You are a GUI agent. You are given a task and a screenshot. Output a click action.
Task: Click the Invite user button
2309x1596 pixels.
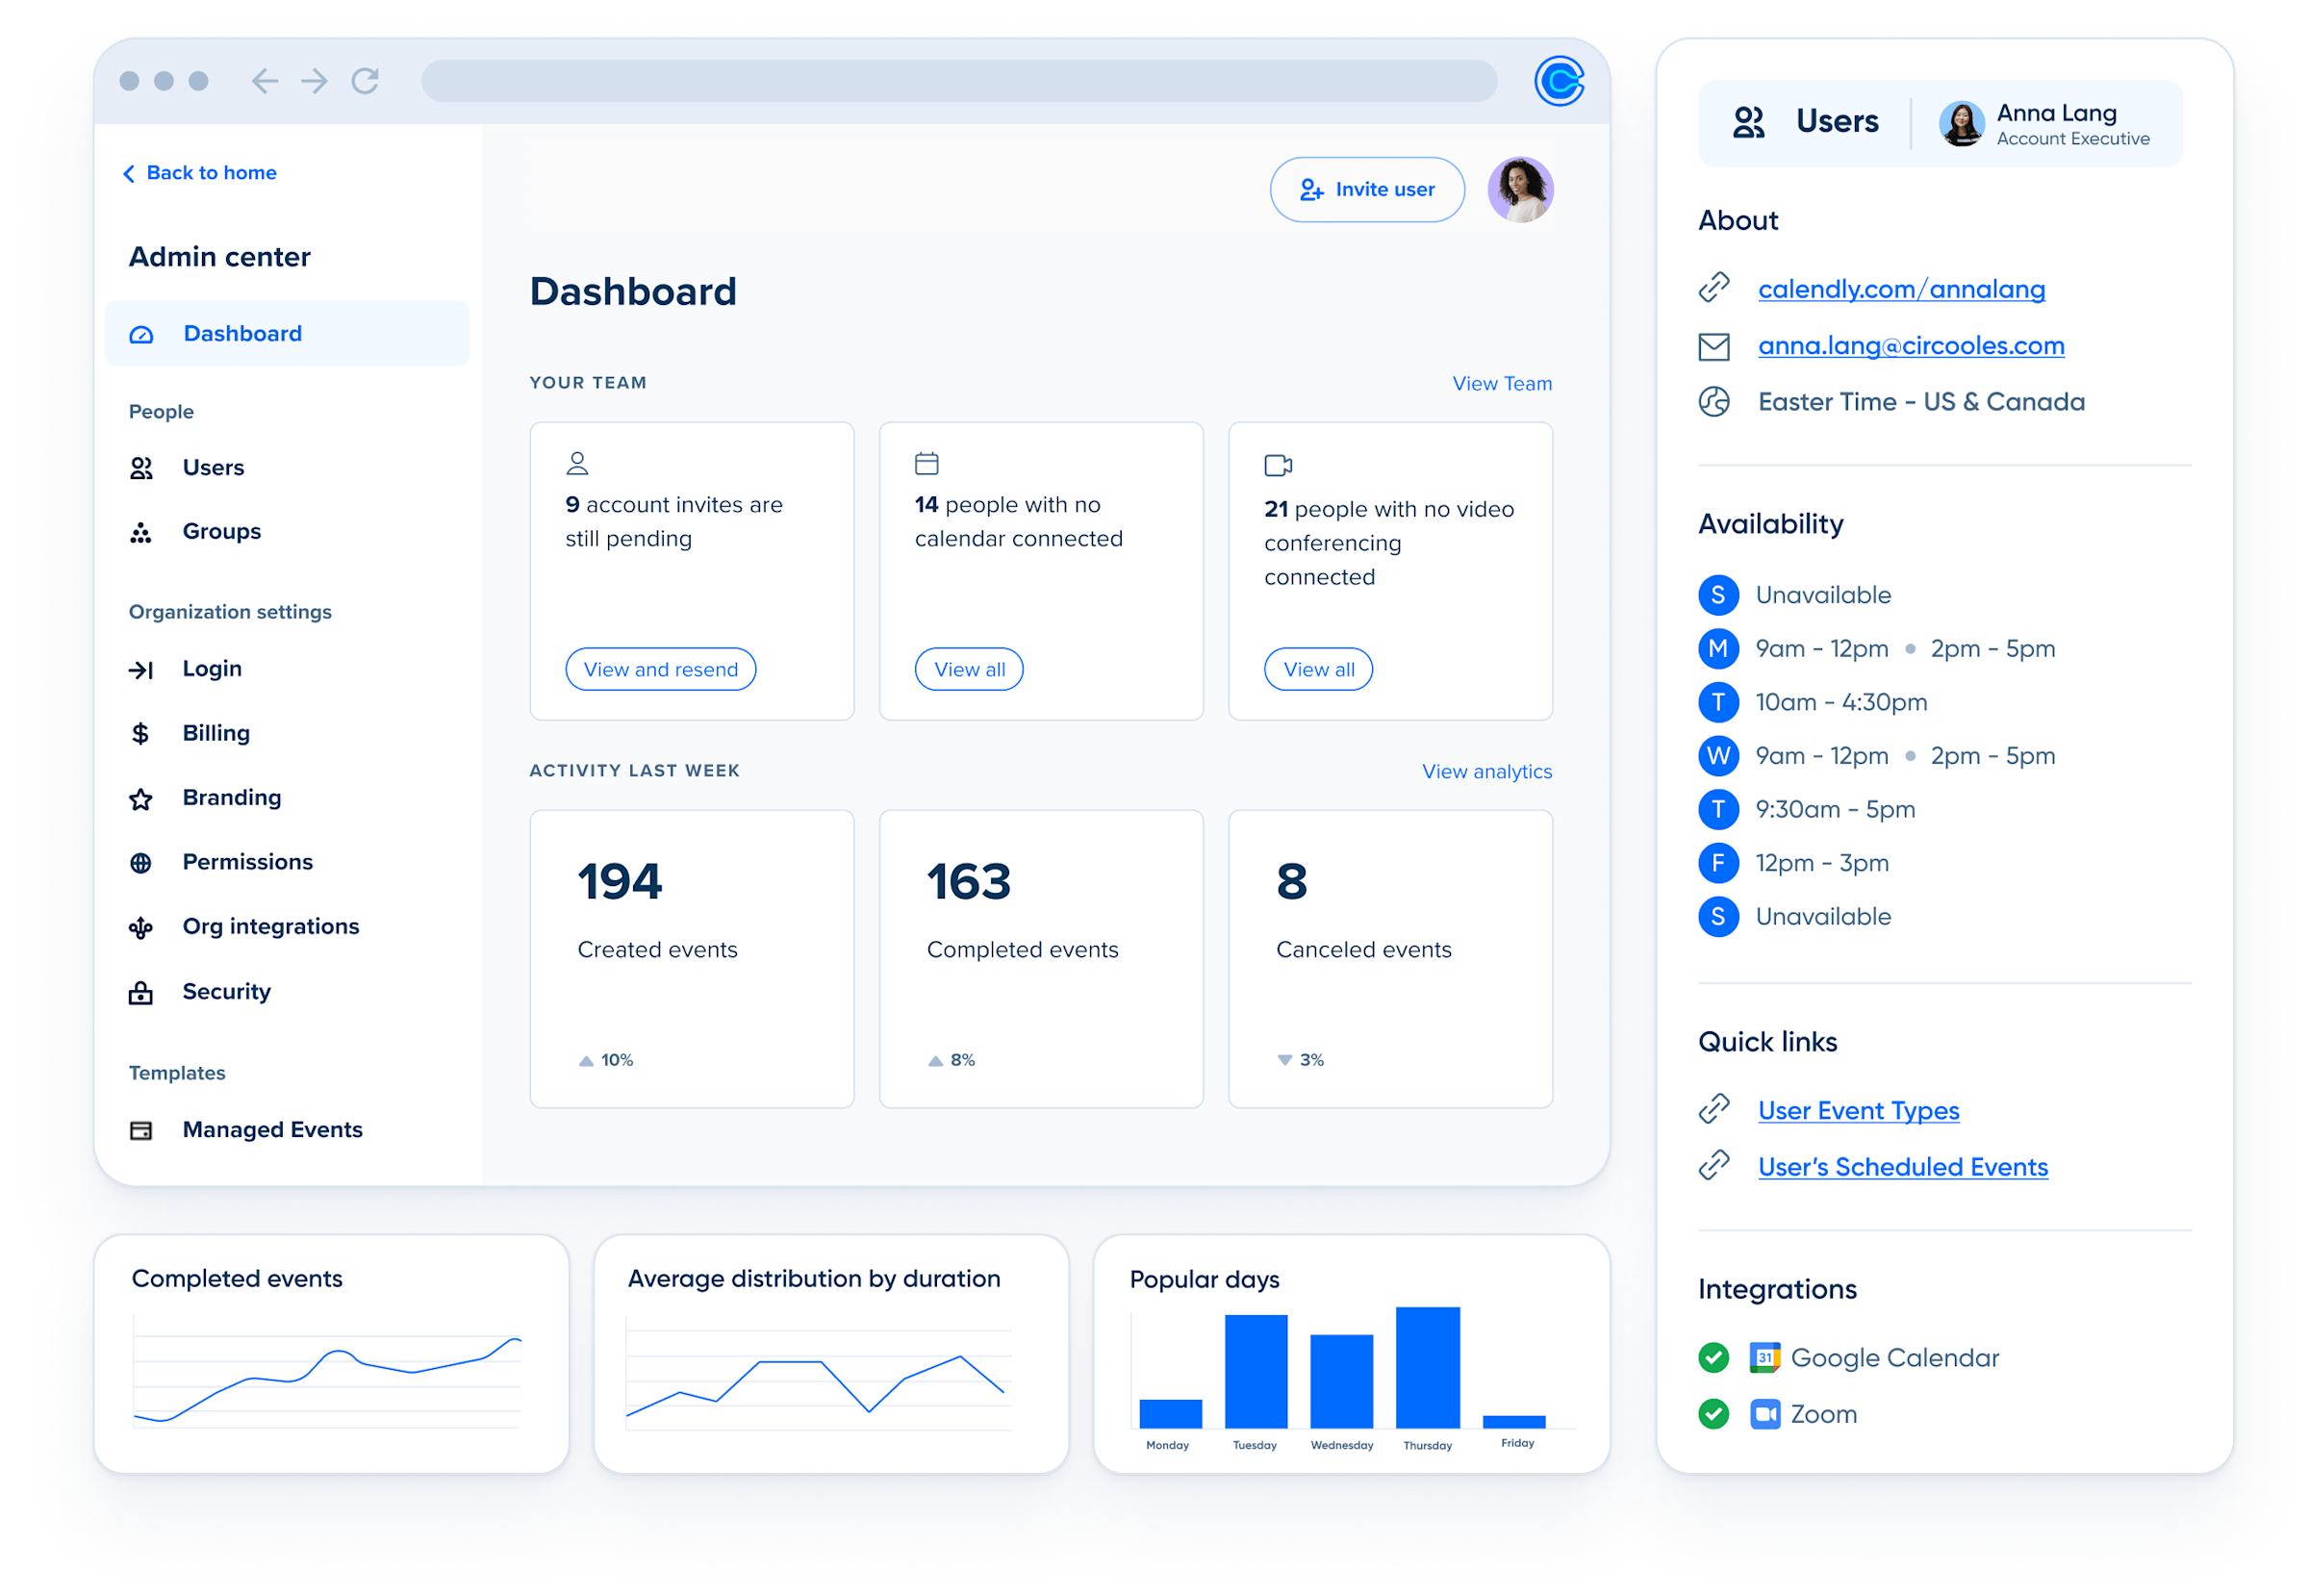click(1367, 189)
